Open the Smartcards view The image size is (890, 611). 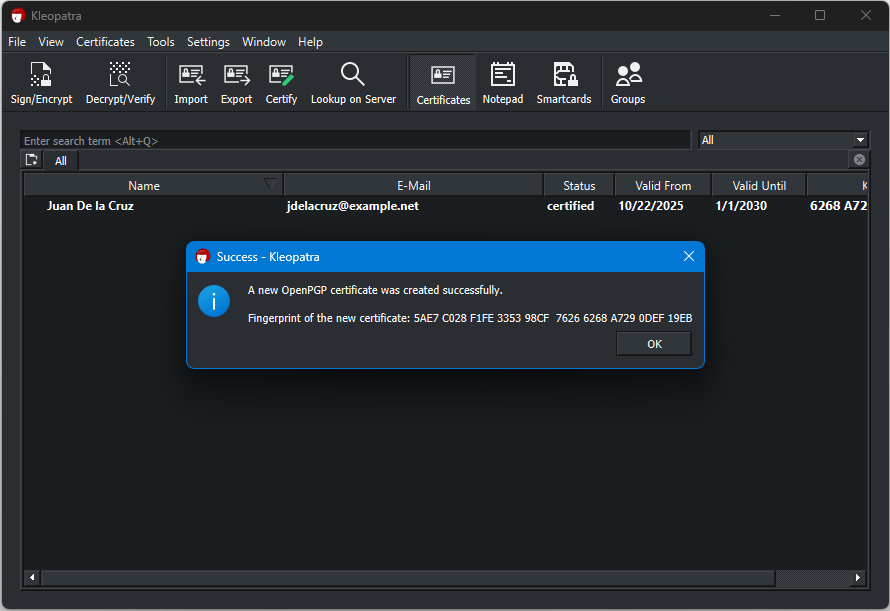click(564, 83)
